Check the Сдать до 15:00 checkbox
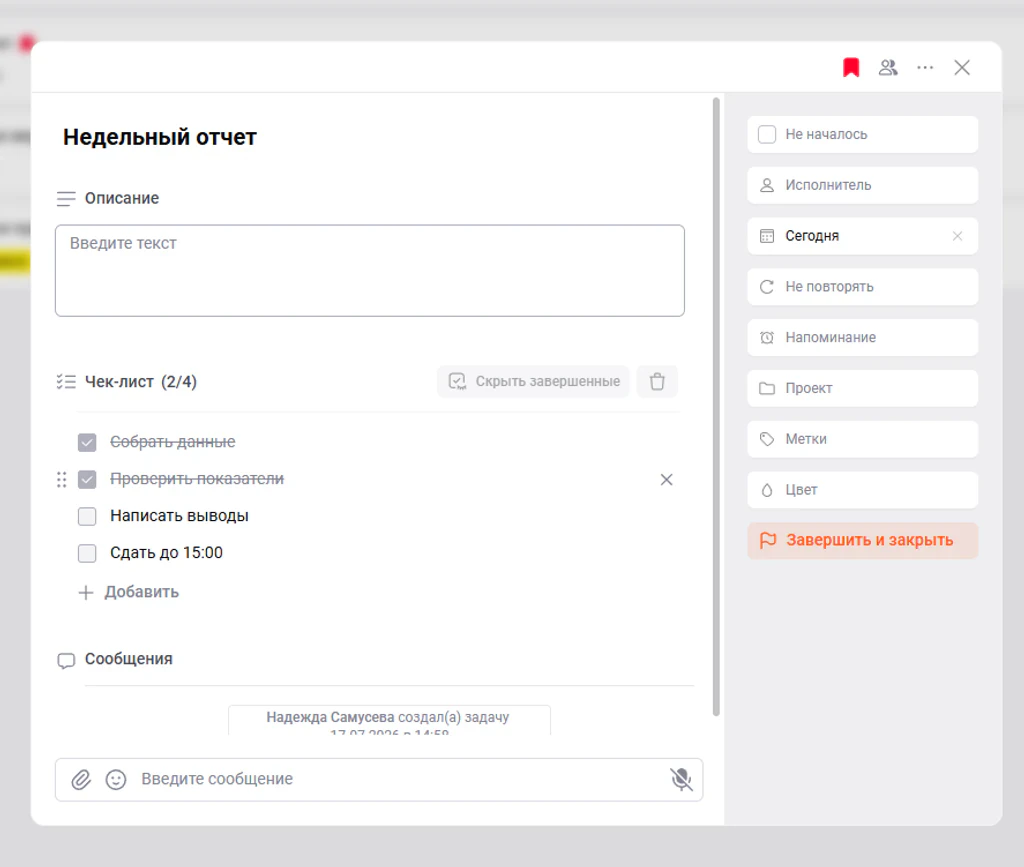 (x=87, y=553)
